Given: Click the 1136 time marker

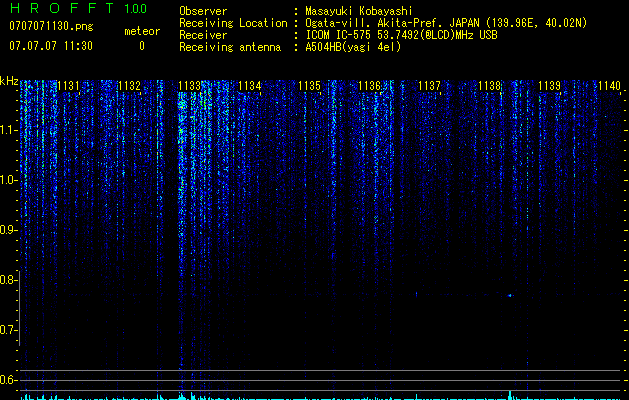Looking at the screenshot, I should click(369, 86).
